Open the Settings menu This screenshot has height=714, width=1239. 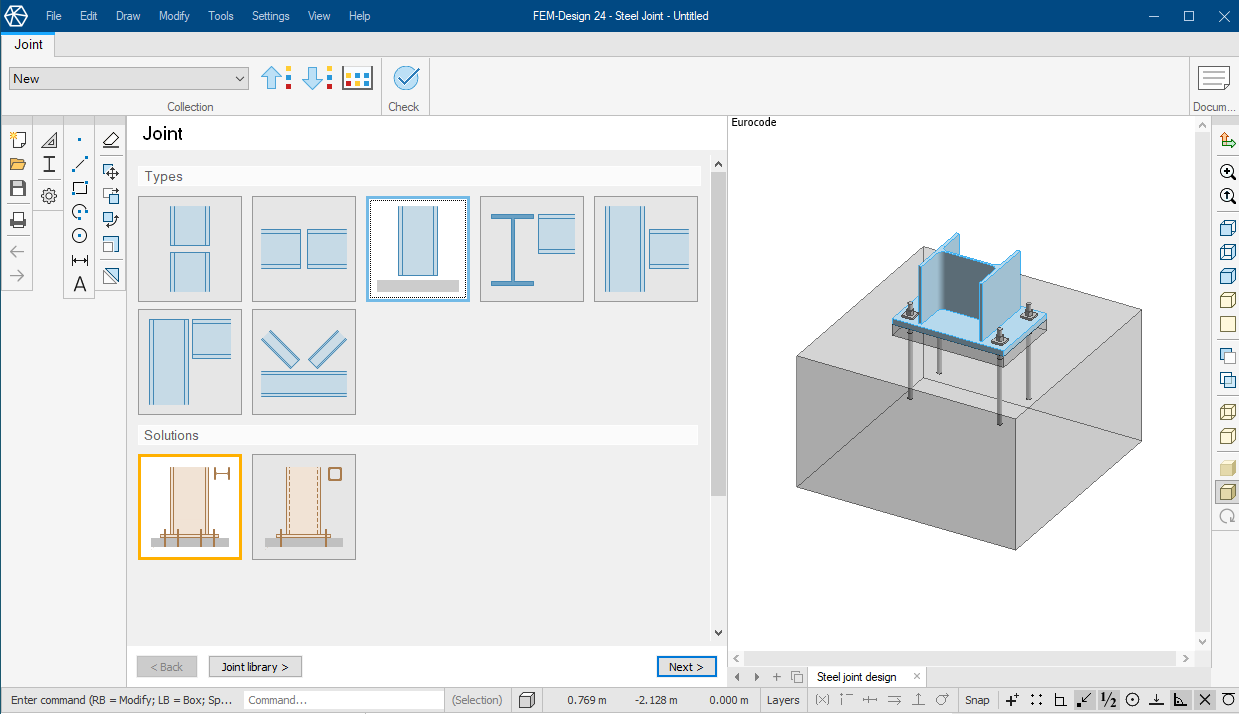click(x=271, y=16)
